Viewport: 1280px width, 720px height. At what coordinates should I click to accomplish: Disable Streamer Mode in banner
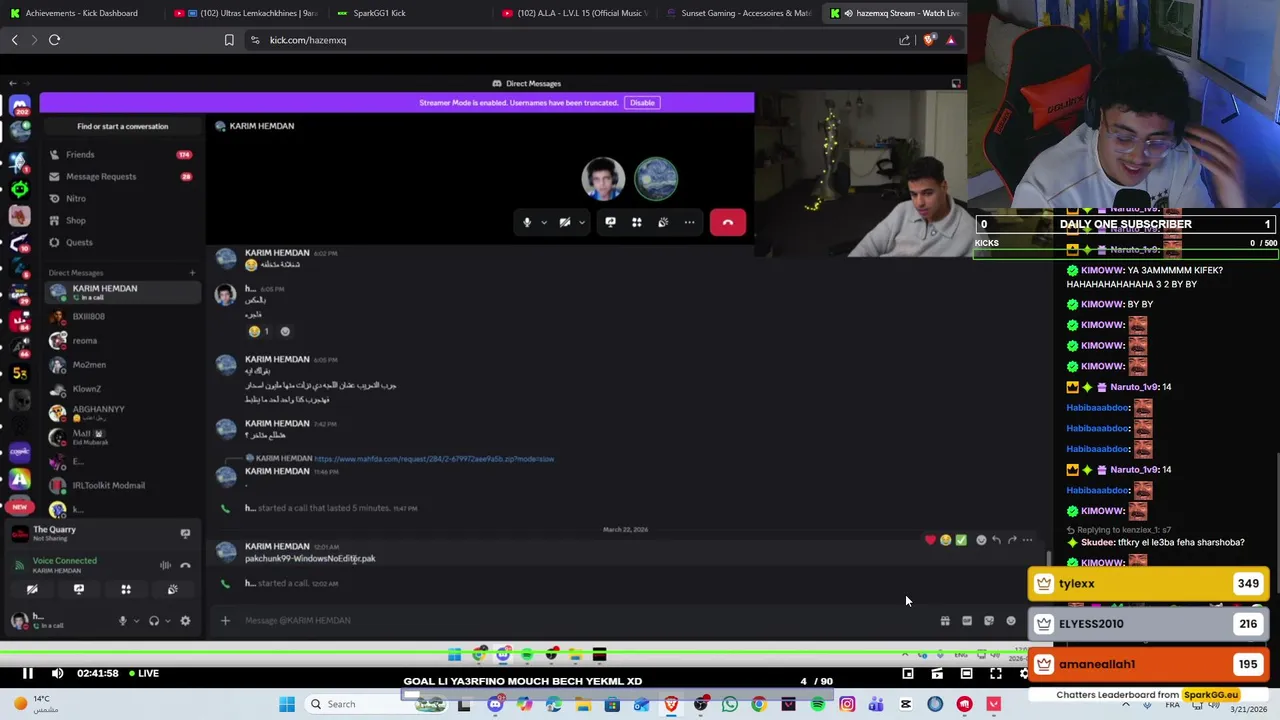pyautogui.click(x=642, y=102)
